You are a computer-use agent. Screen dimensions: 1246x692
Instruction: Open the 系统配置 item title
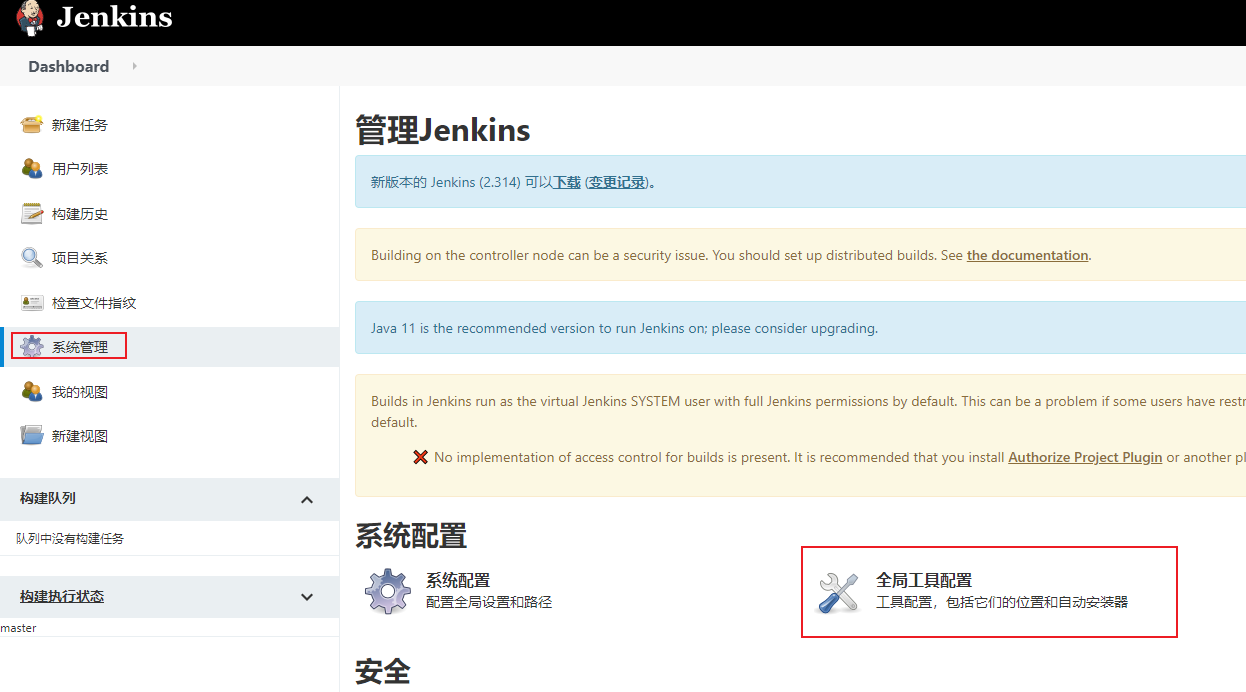[x=458, y=580]
